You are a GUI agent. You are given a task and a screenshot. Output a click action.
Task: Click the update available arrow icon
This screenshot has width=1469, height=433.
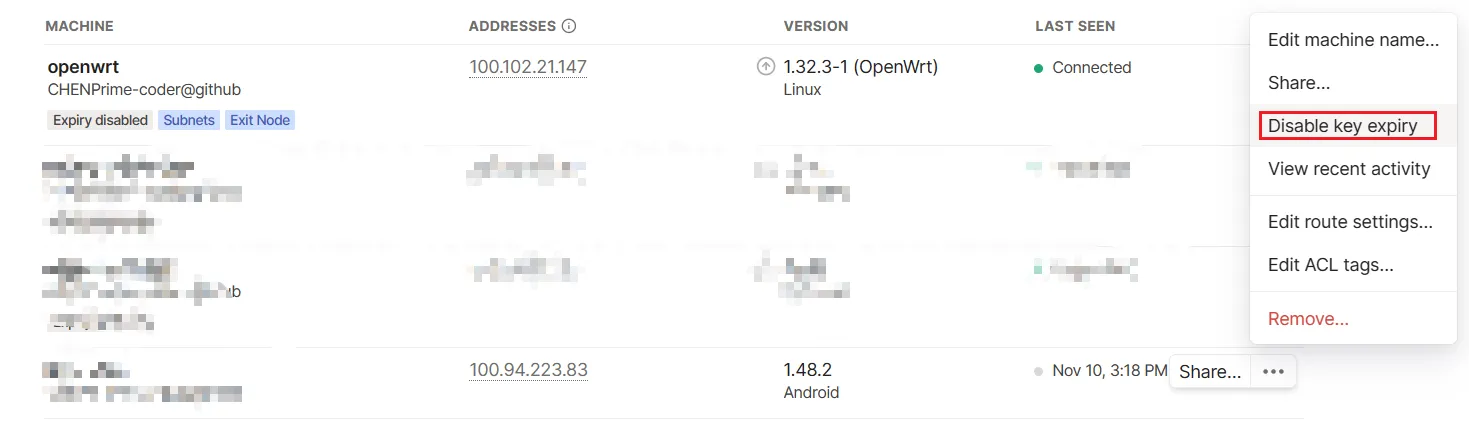tap(766, 67)
